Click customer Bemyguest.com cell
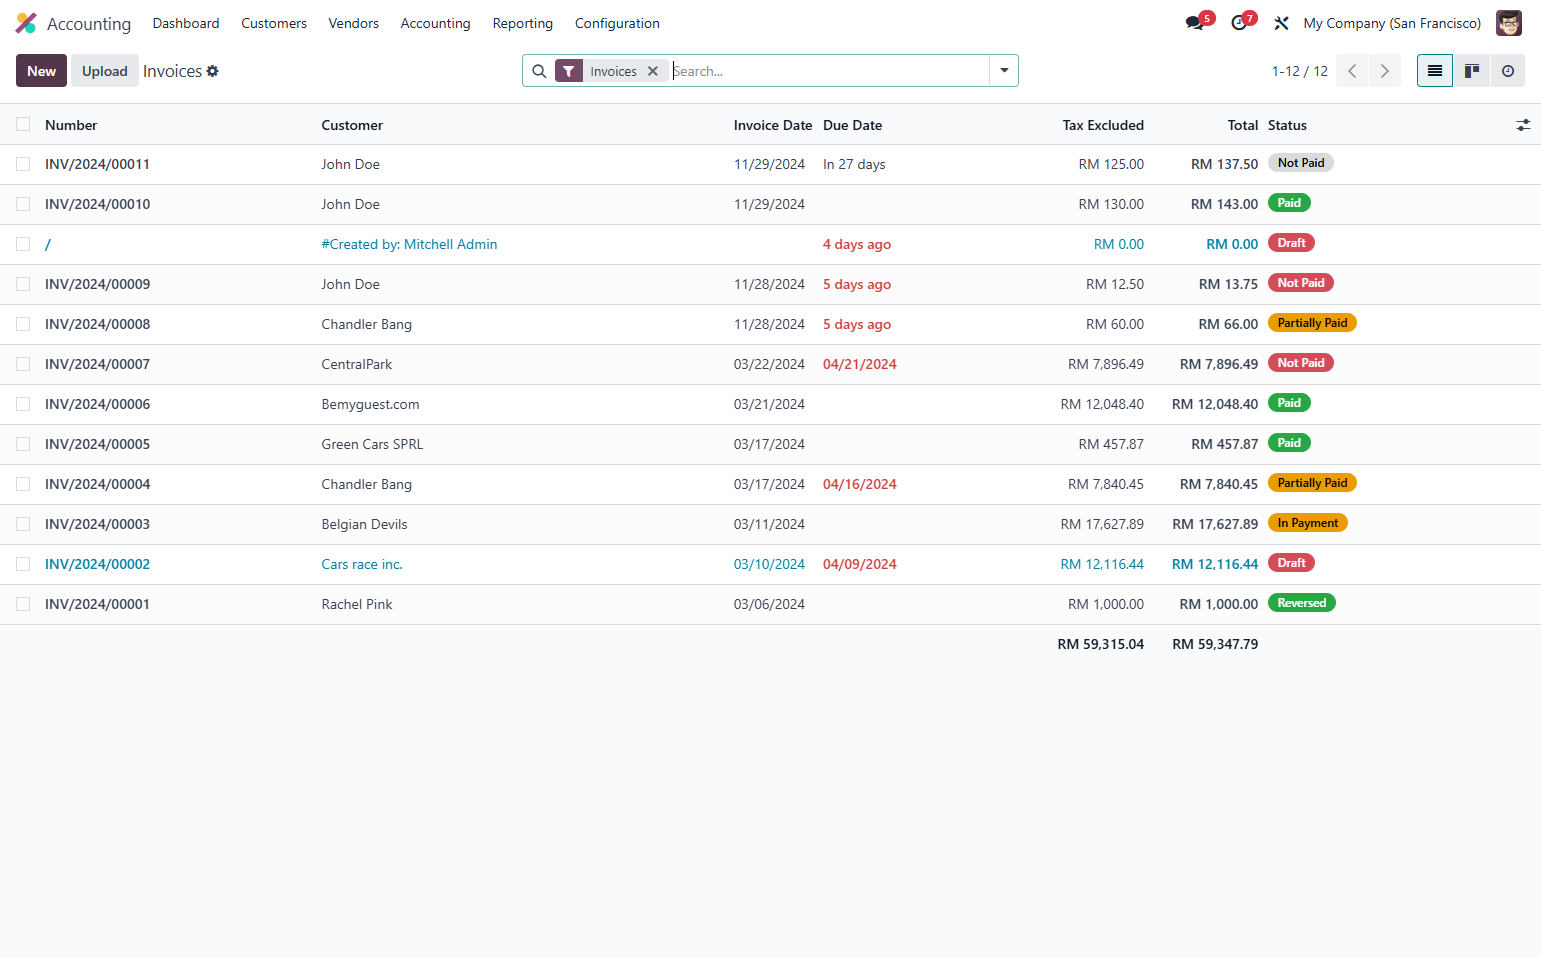Image resolution: width=1541 pixels, height=958 pixels. tap(371, 404)
